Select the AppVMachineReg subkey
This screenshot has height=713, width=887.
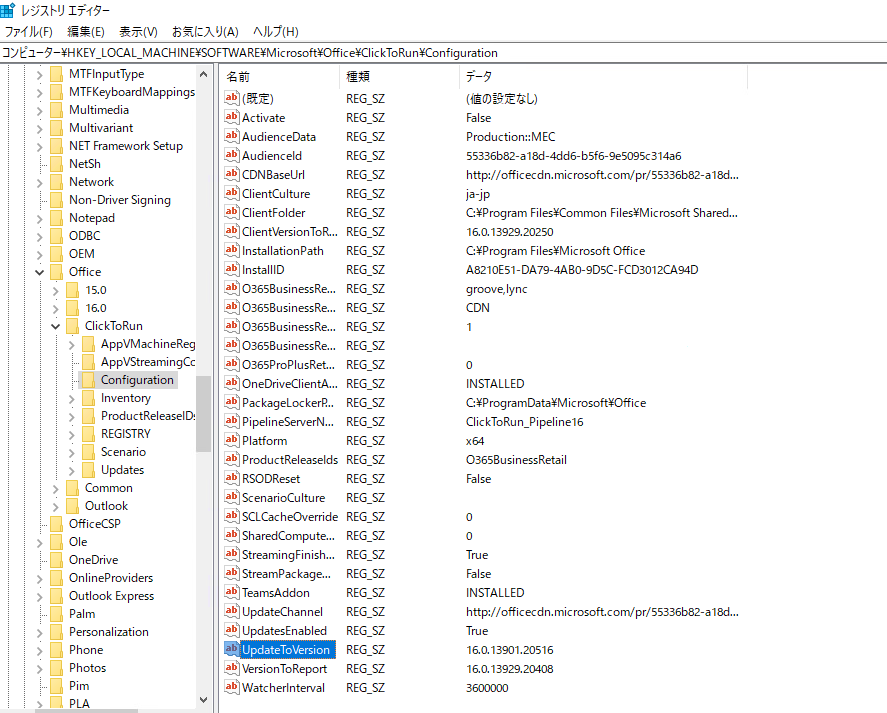148,343
